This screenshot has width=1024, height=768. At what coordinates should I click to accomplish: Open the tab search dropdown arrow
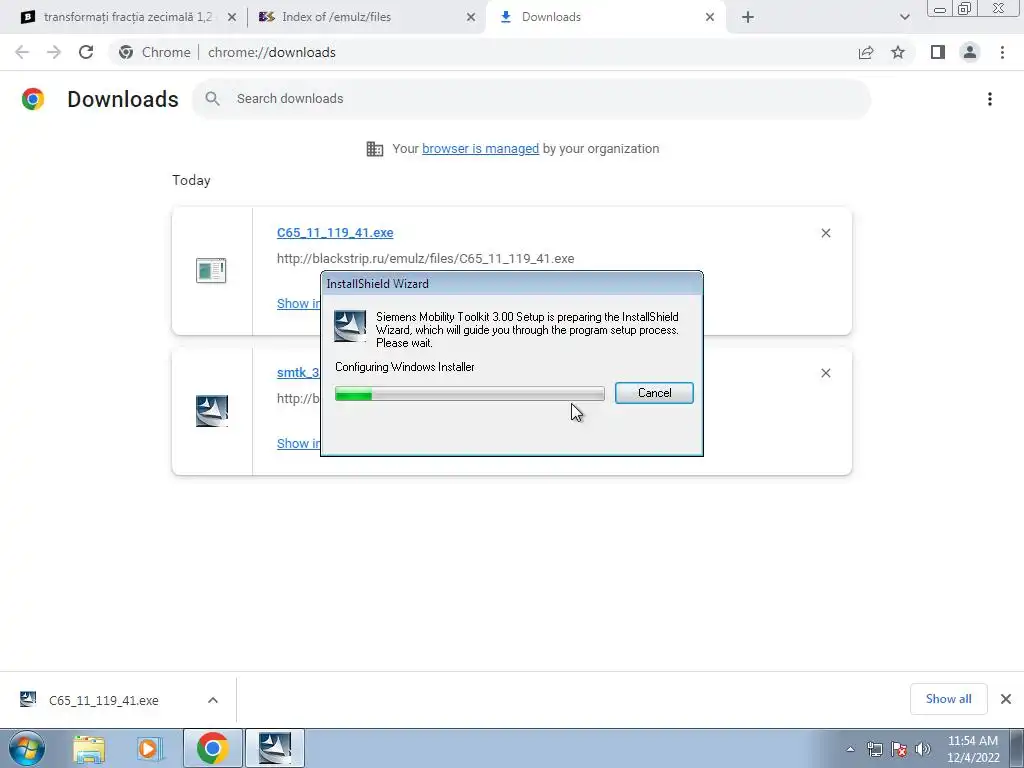[904, 17]
